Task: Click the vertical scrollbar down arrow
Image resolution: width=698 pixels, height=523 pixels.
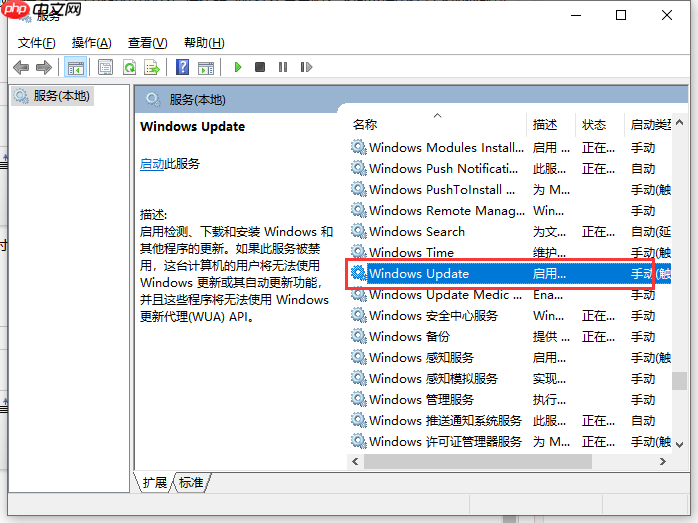Action: pos(679,444)
